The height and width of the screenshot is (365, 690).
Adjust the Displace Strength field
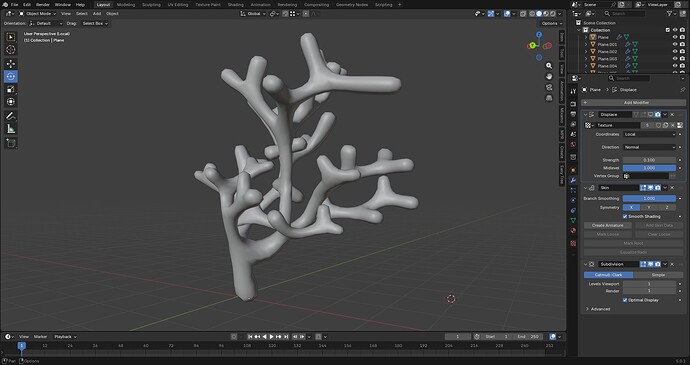(x=649, y=160)
